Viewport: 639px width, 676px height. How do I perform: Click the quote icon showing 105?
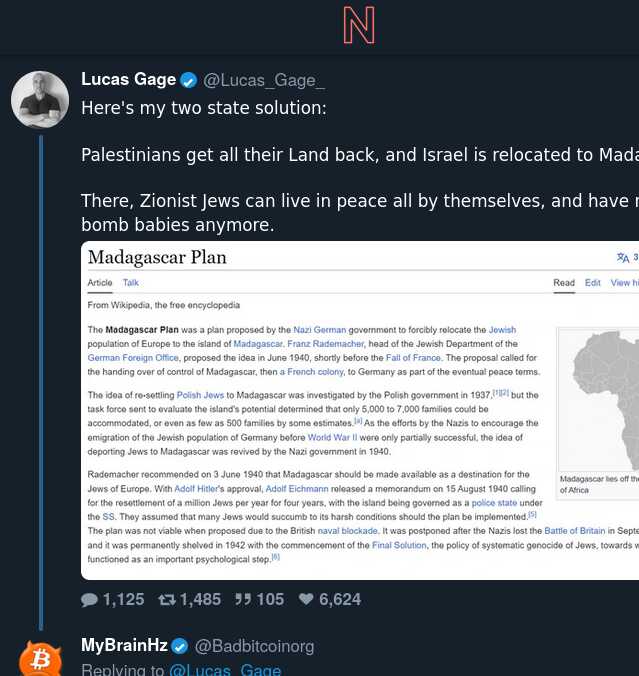(x=243, y=600)
